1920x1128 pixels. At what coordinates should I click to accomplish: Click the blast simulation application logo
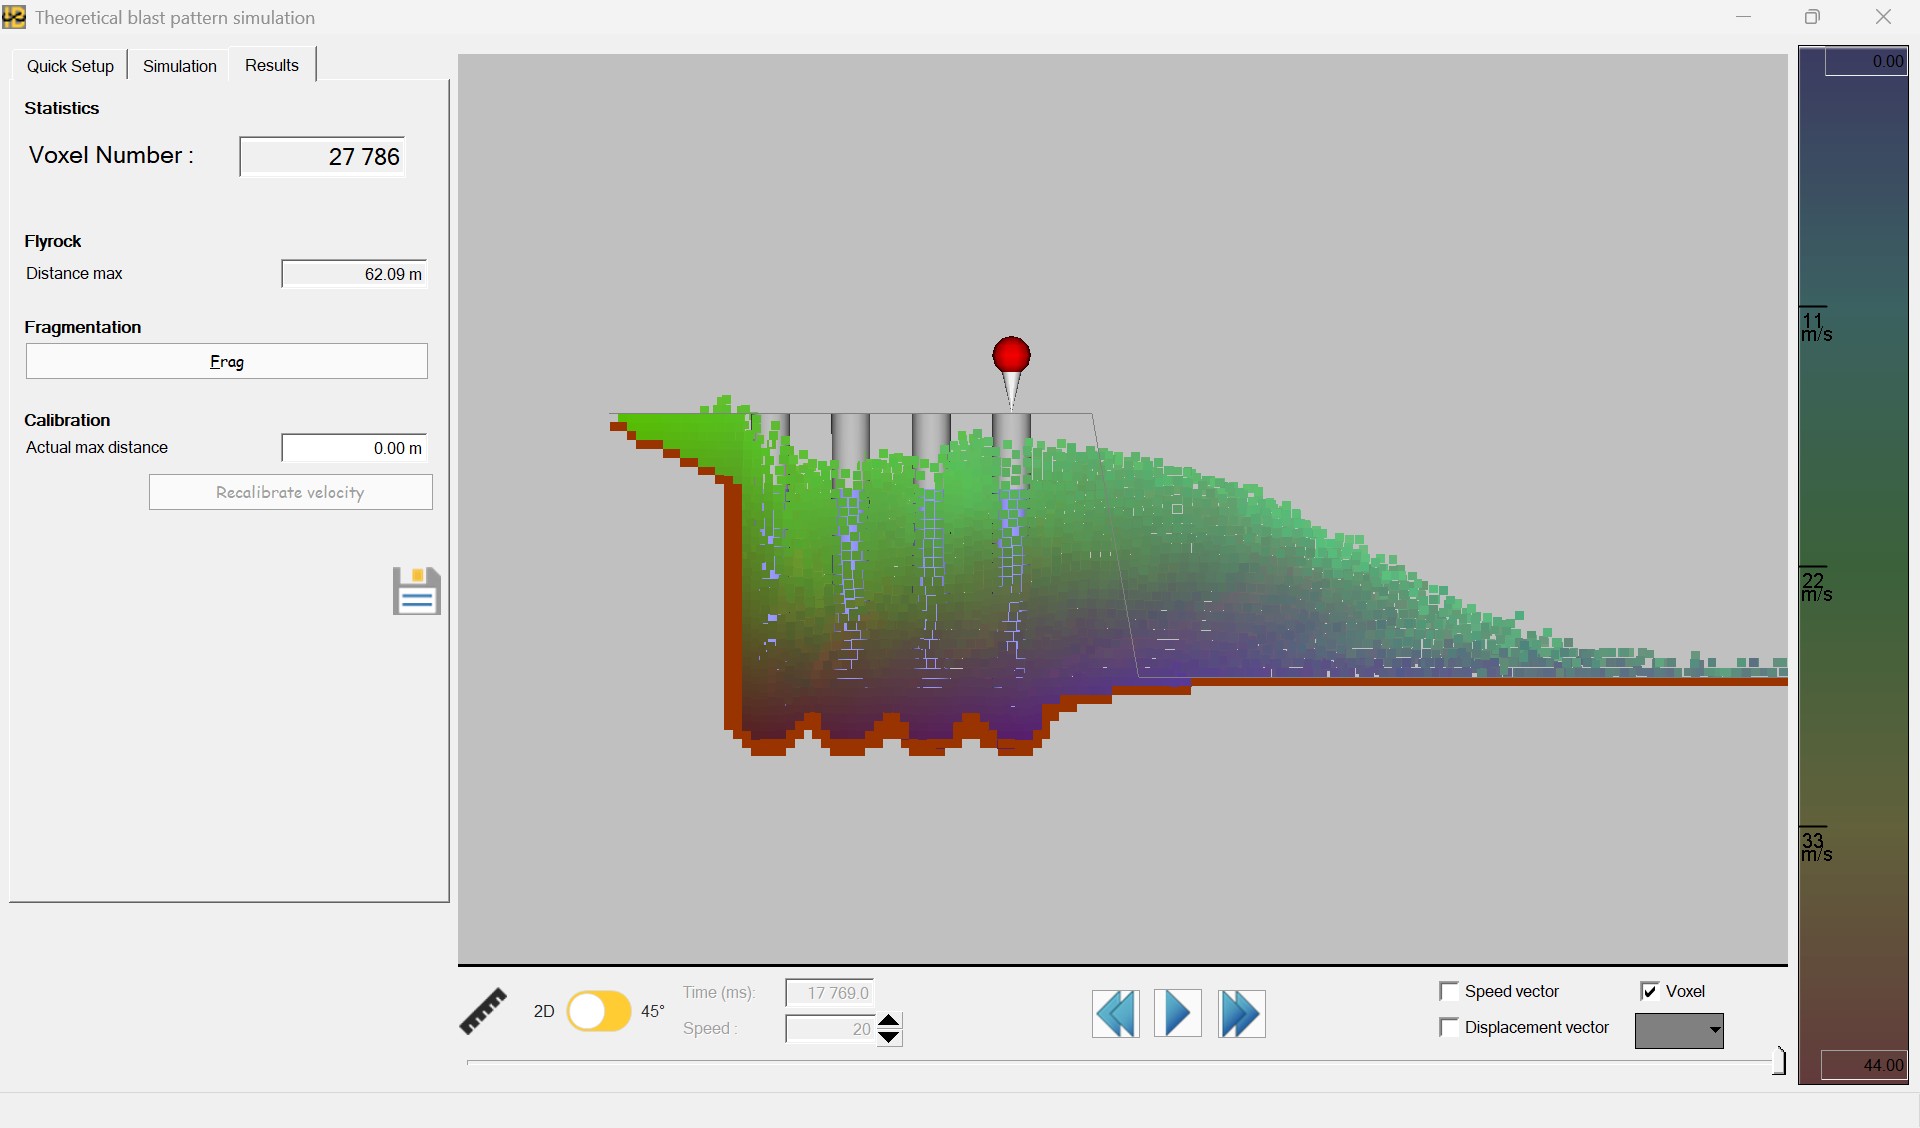(x=13, y=17)
